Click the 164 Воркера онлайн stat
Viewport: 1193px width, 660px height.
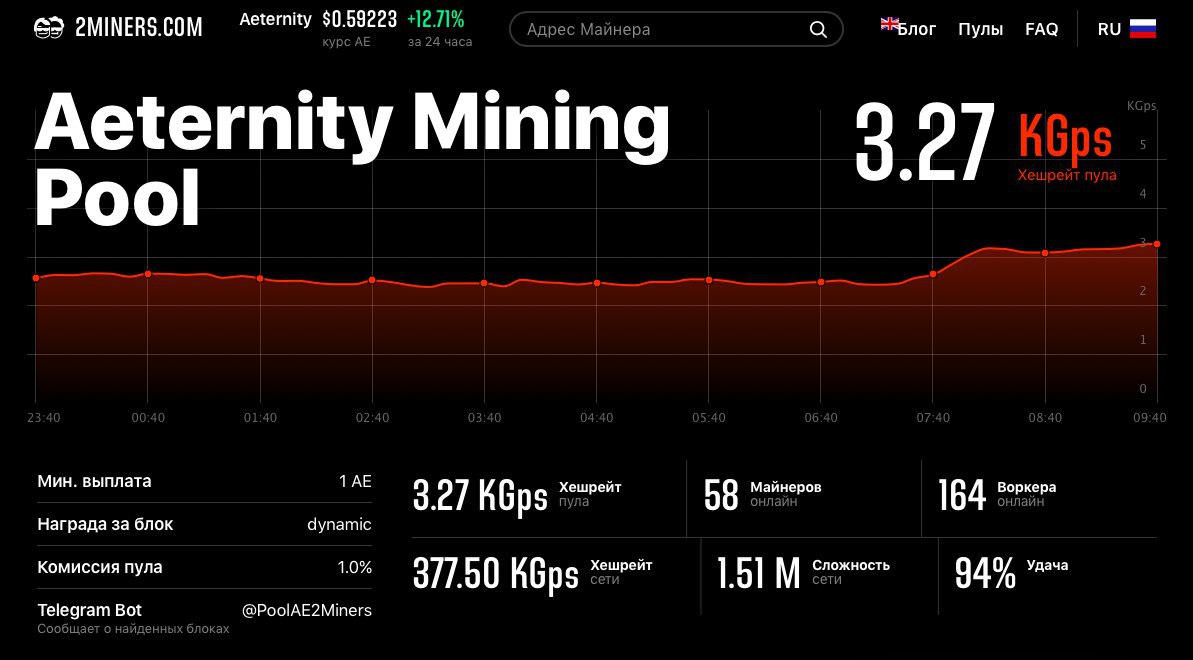point(997,495)
